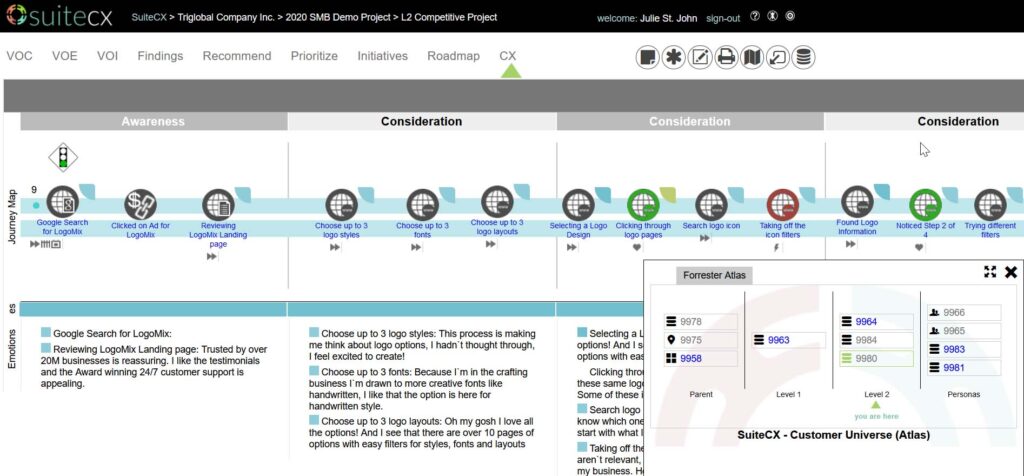Click Atlas Level 2 entry 9984
Screen dimensions: 1024x476
[876, 340]
